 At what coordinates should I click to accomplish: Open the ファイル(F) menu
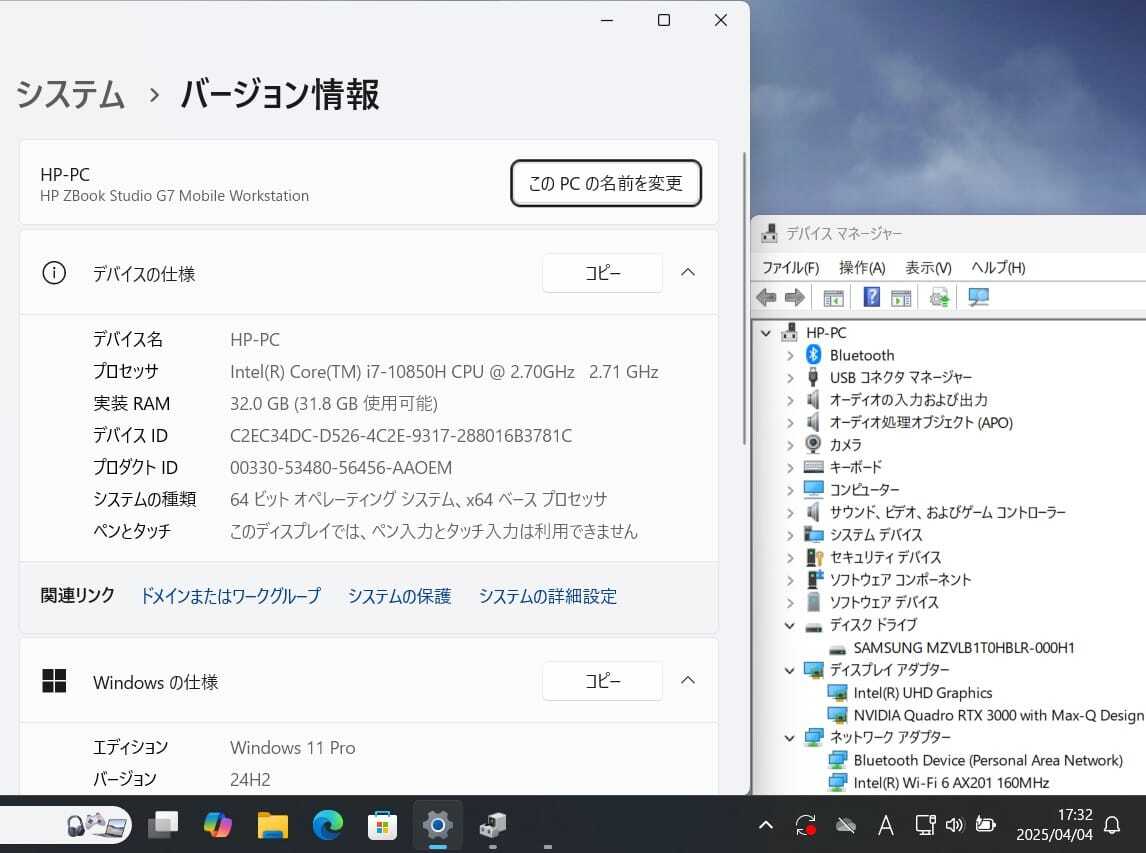[790, 268]
